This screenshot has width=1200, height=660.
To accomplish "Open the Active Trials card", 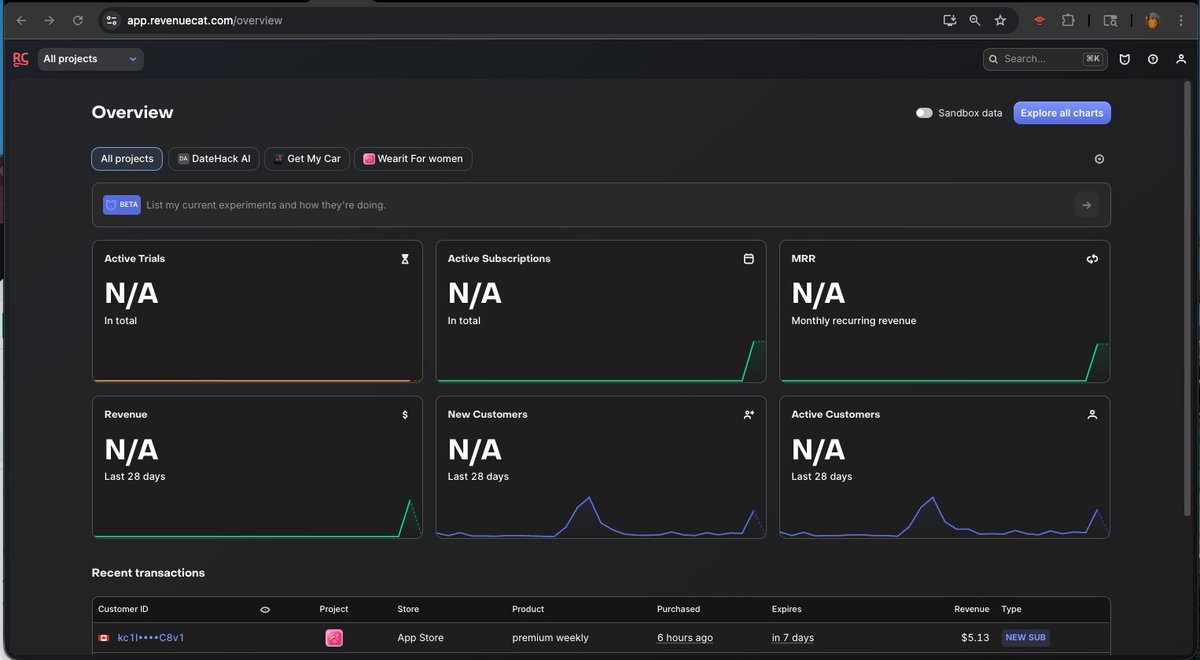I will pyautogui.click(x=257, y=311).
